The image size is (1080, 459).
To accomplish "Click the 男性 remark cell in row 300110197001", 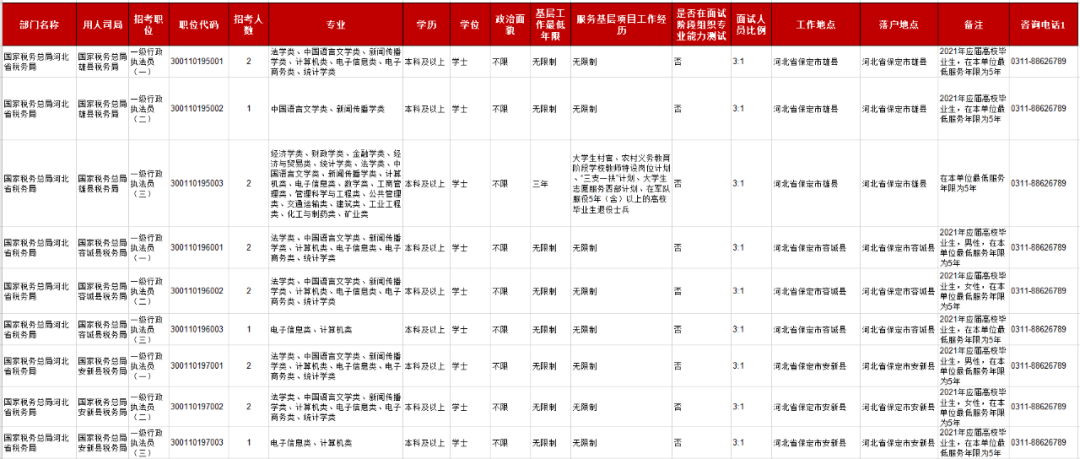I will 973,365.
